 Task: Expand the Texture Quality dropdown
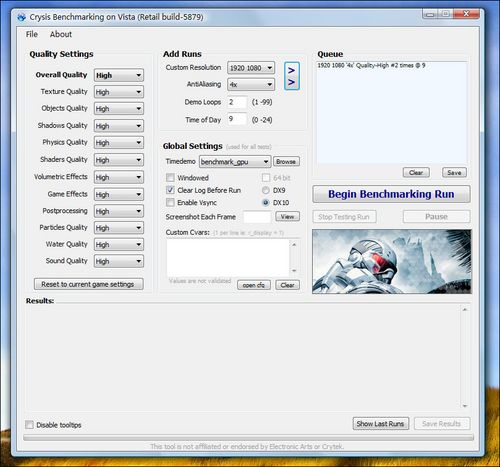(x=119, y=92)
